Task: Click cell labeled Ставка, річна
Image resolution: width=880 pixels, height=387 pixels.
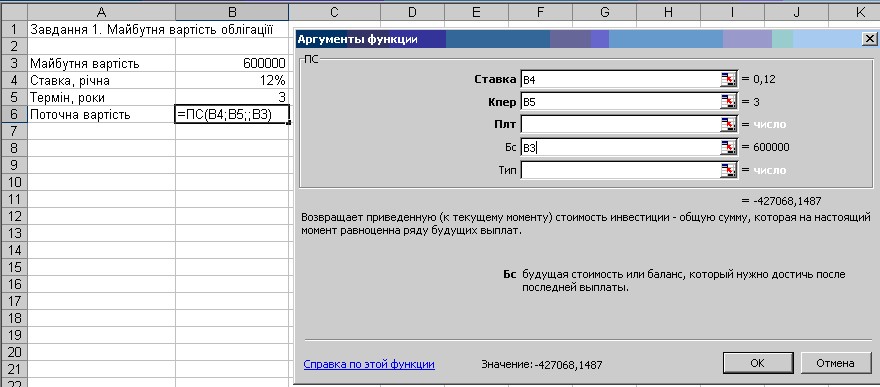Action: point(101,80)
